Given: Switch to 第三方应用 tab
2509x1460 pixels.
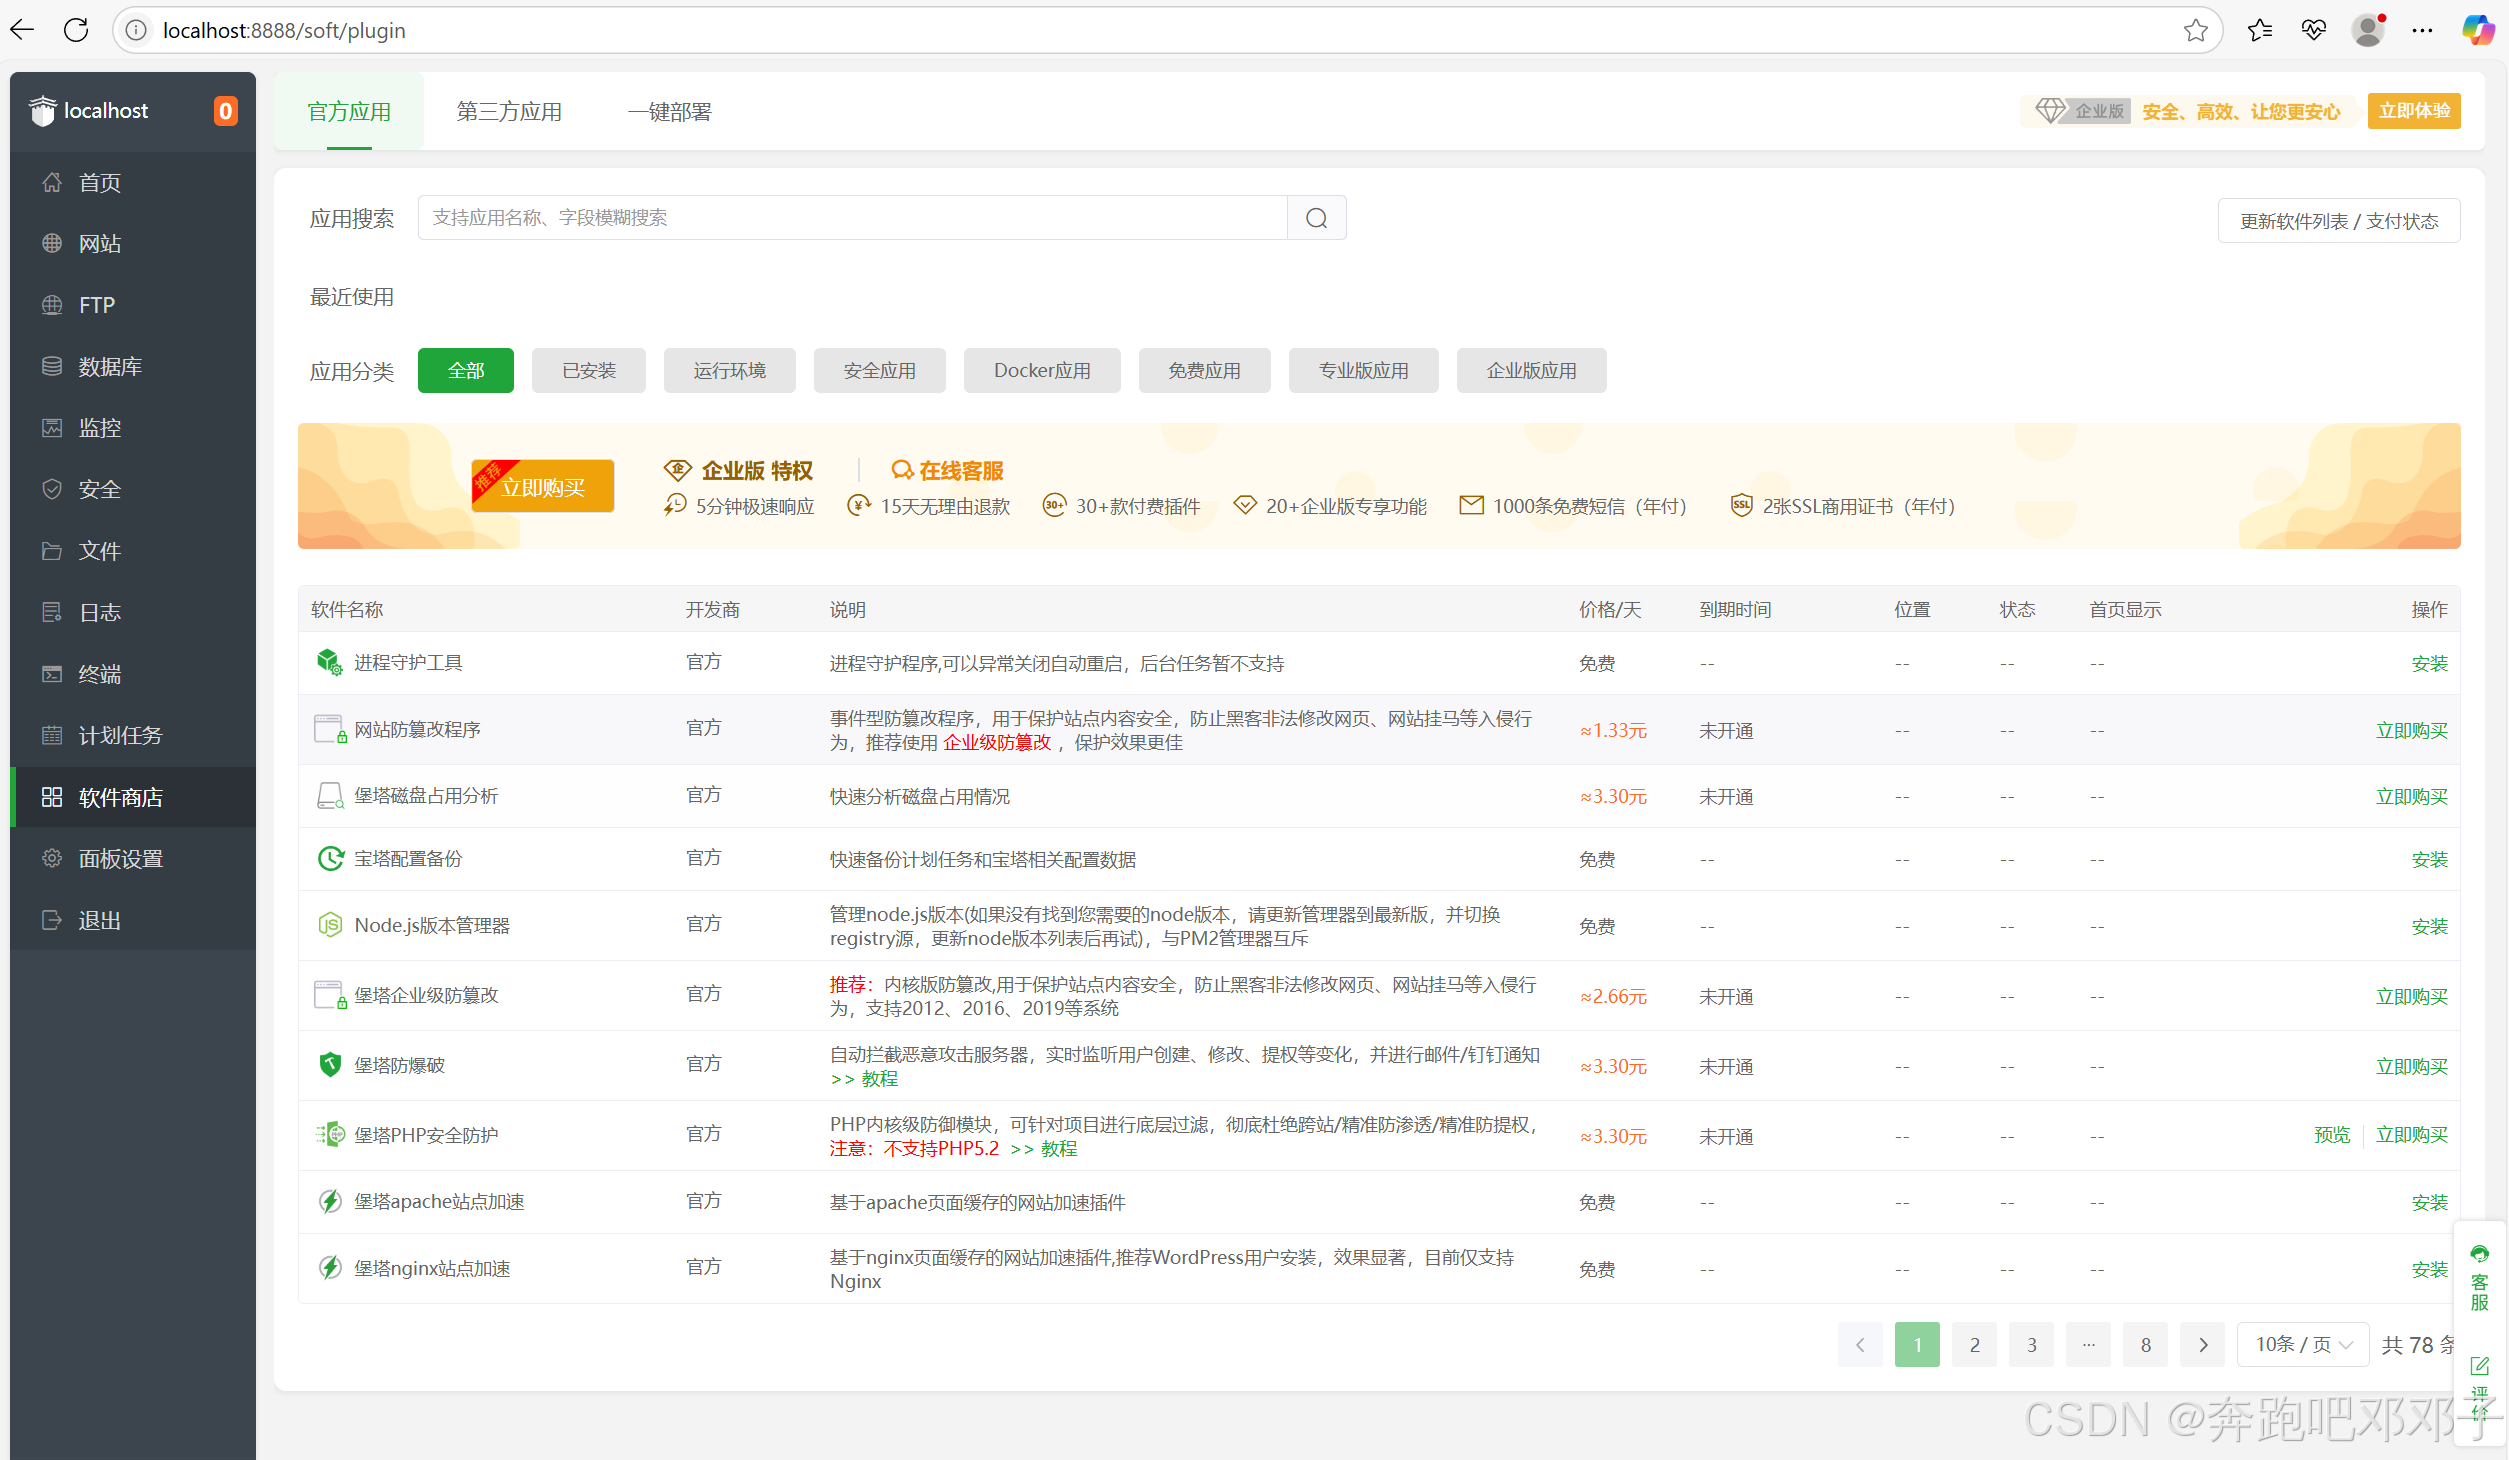Looking at the screenshot, I should pyautogui.click(x=509, y=112).
